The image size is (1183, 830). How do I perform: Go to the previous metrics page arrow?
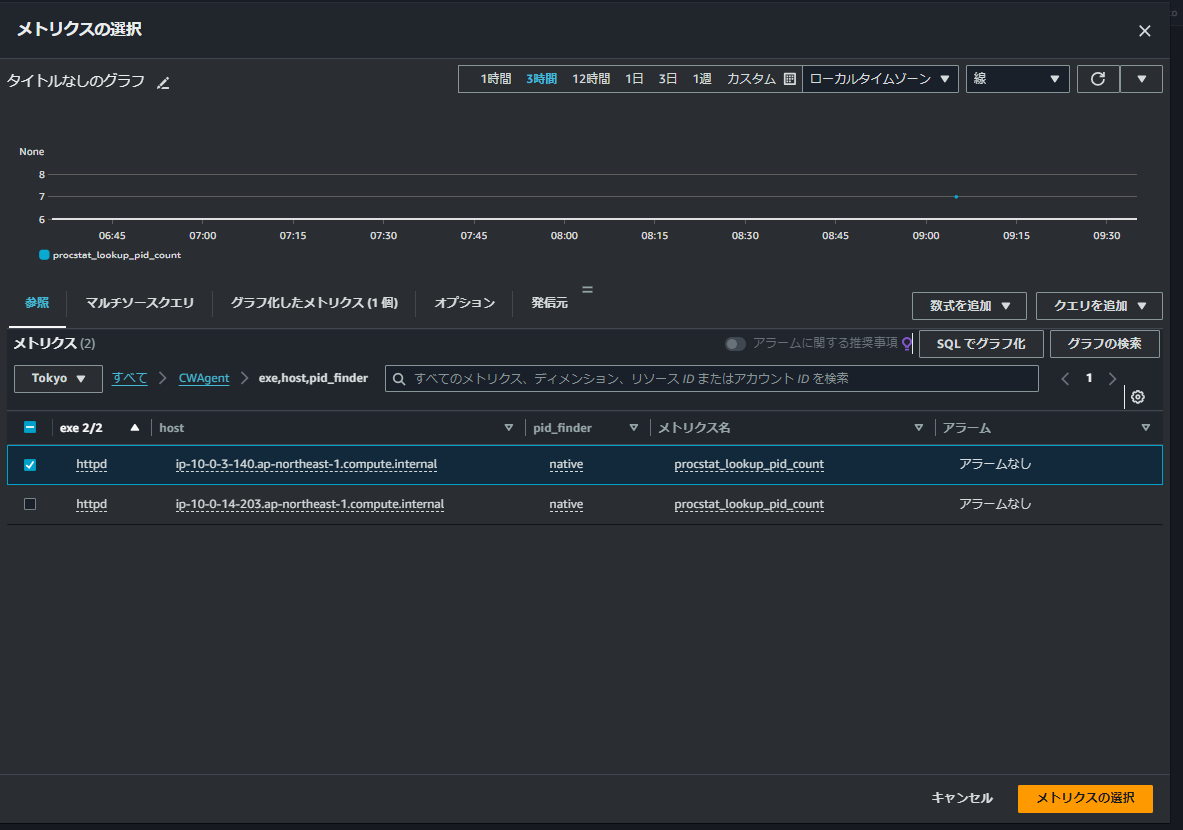click(1065, 378)
